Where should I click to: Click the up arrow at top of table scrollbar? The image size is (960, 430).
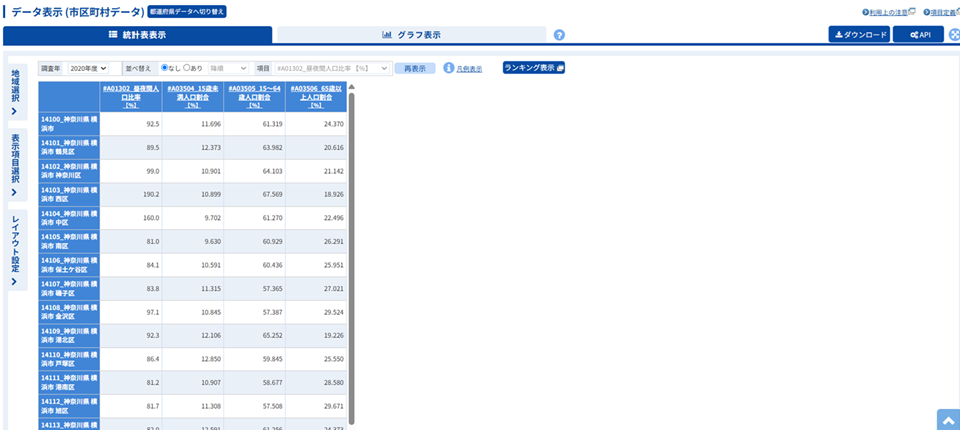pyautogui.click(x=352, y=86)
